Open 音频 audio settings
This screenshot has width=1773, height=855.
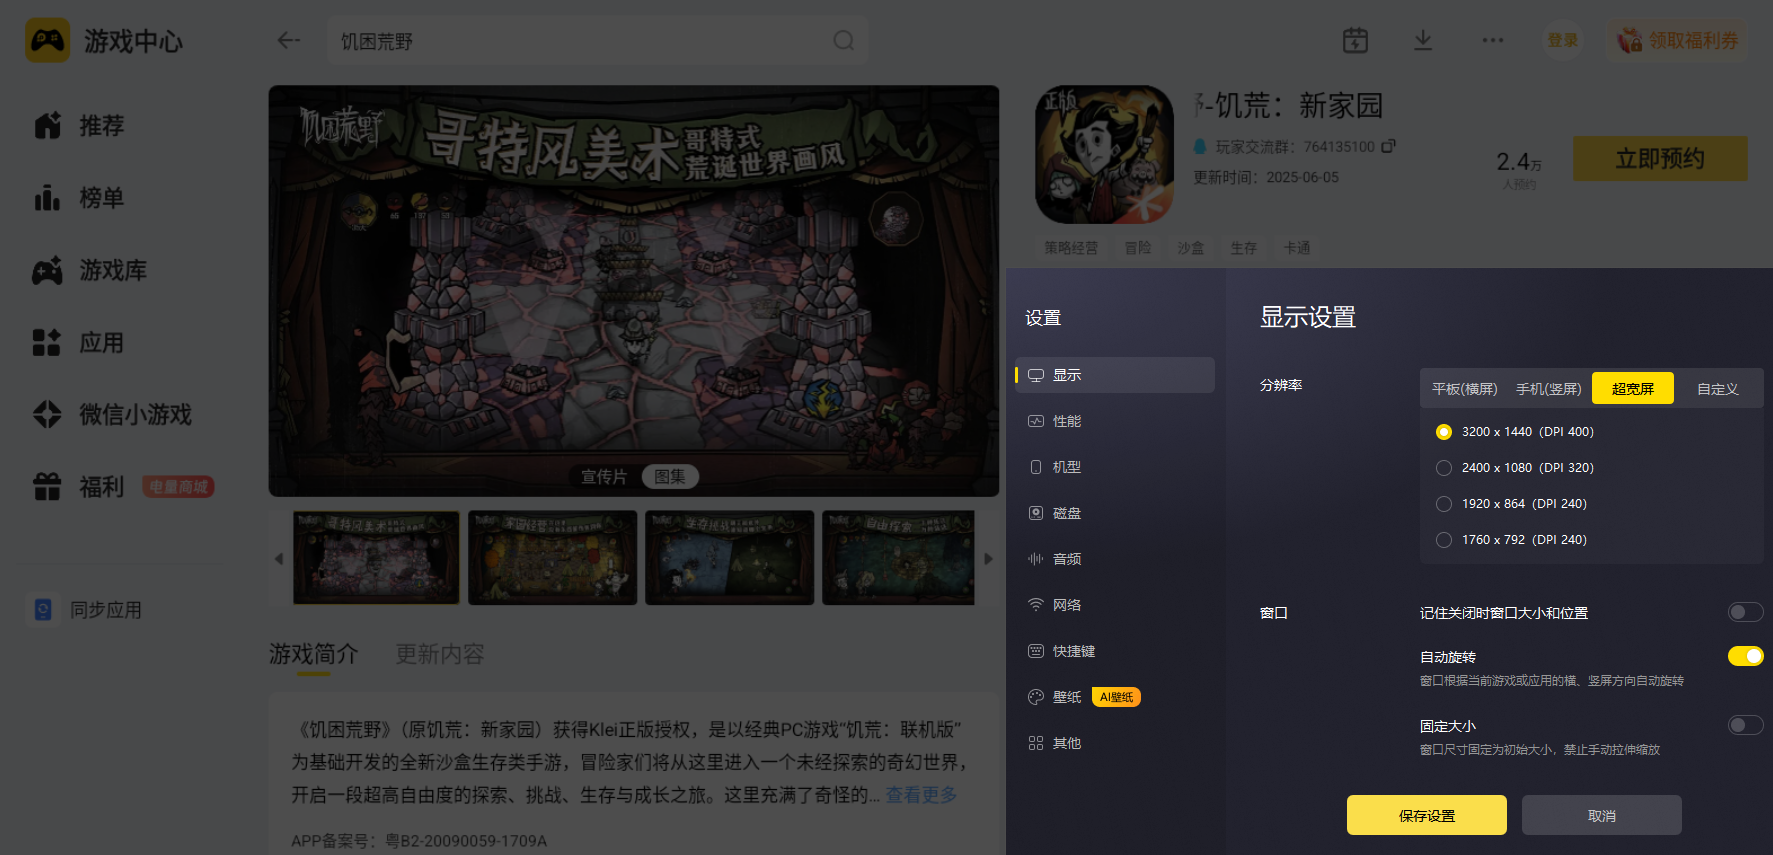coord(1115,559)
